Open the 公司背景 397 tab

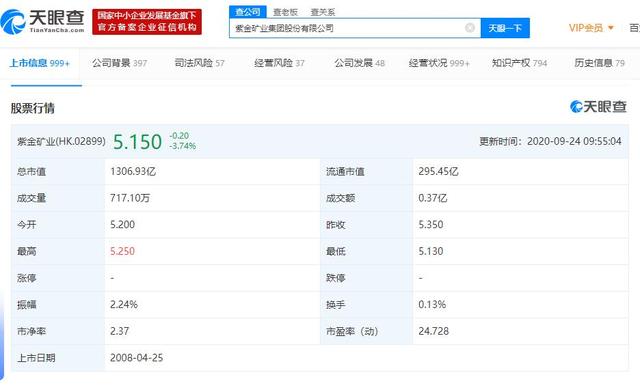(119, 63)
